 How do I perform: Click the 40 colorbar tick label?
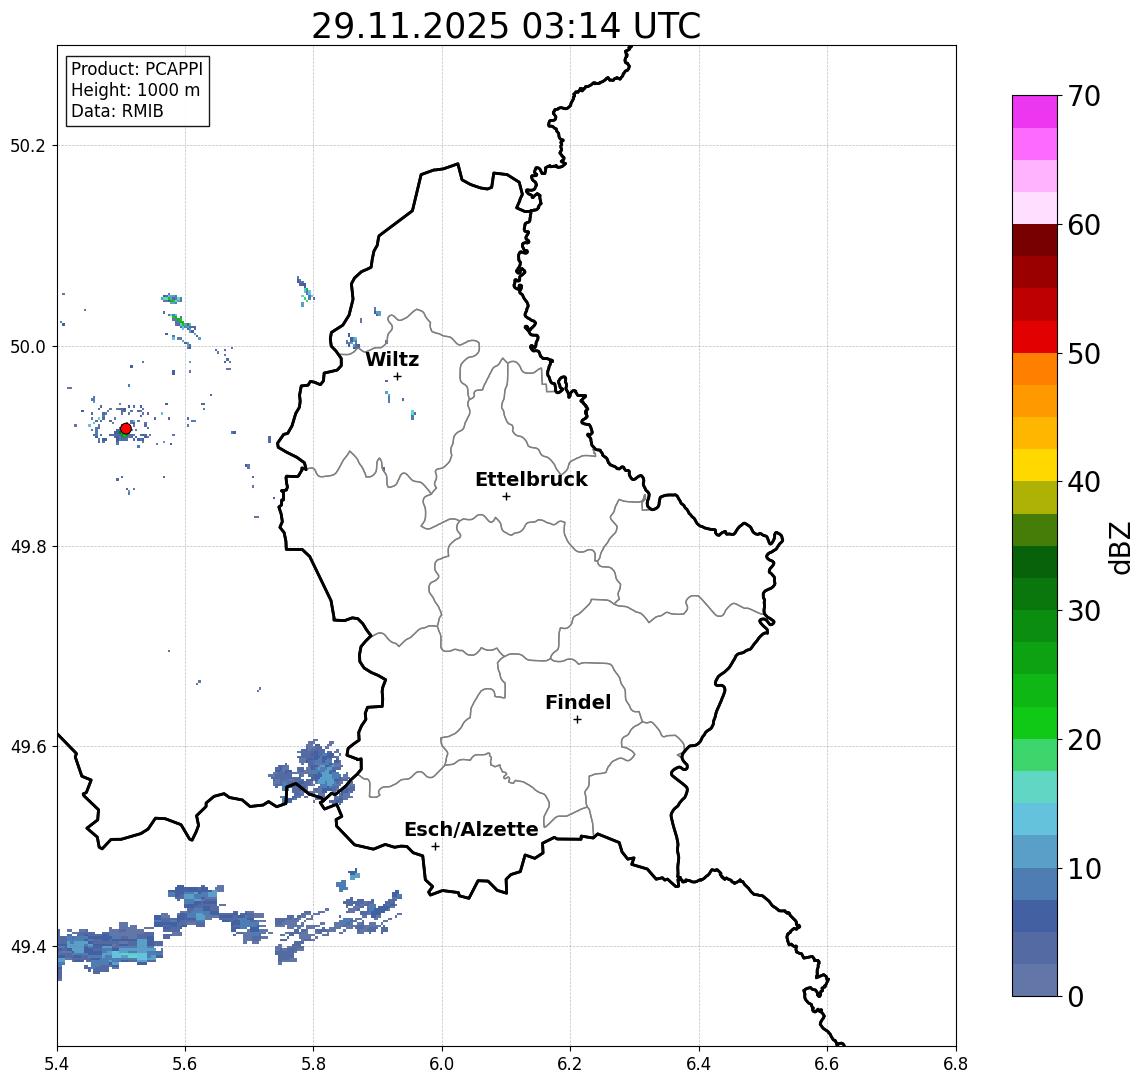pos(1084,482)
